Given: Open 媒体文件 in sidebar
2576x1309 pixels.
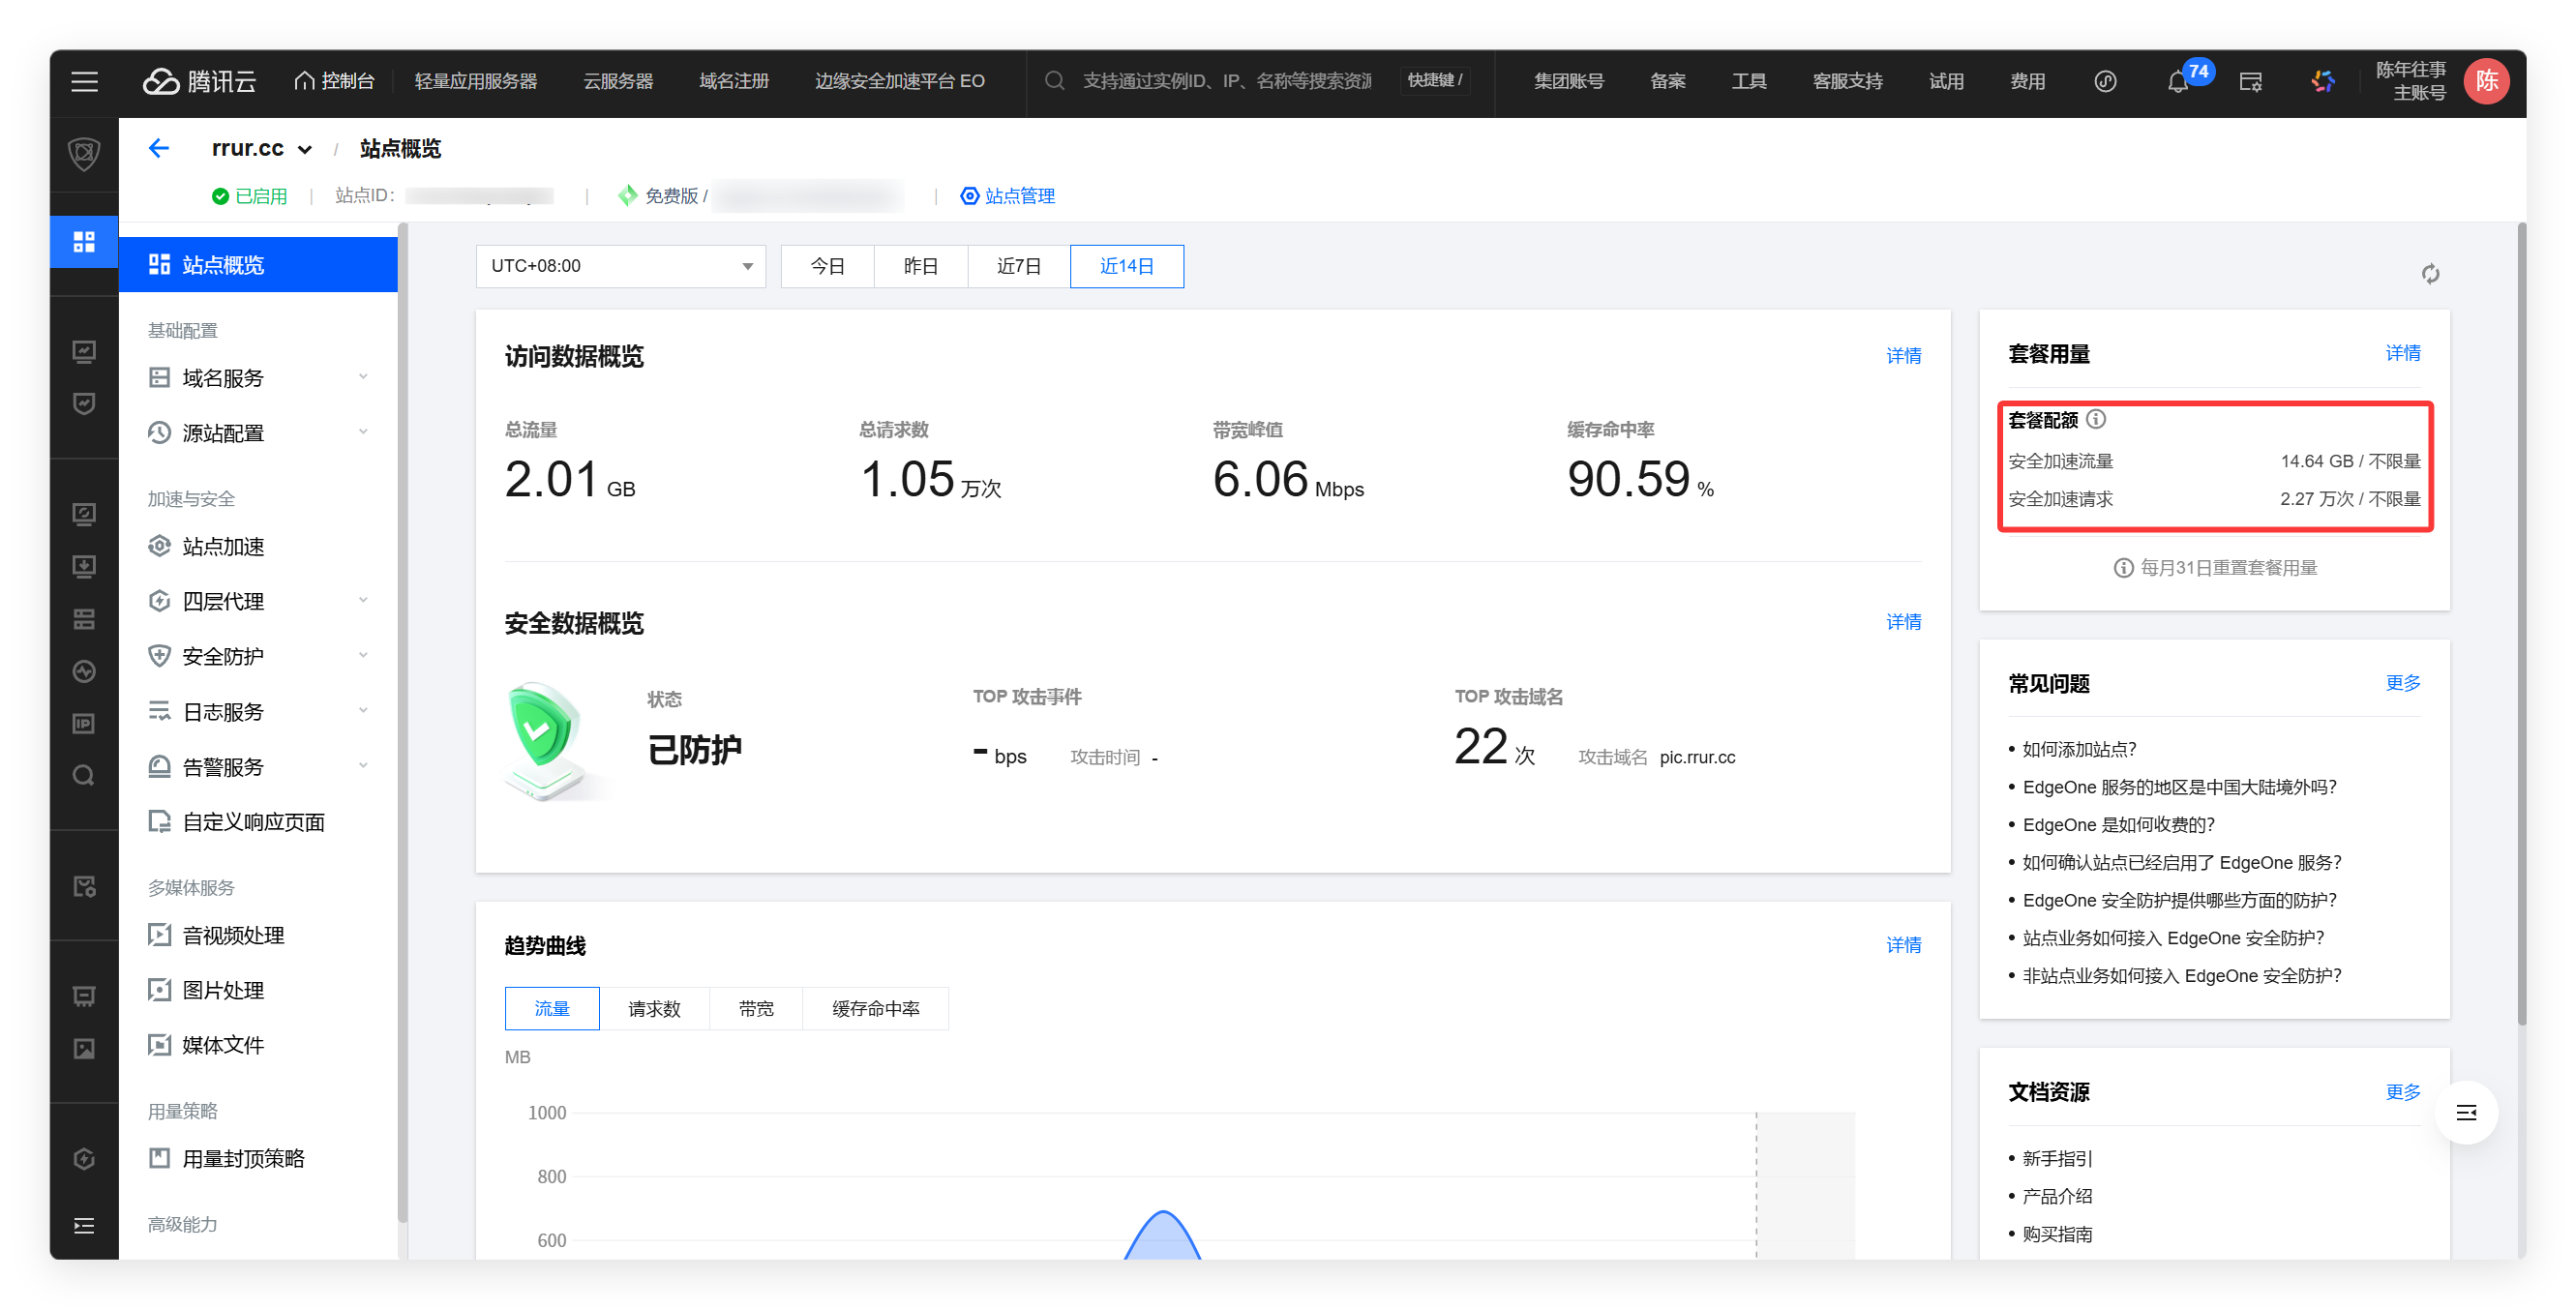Looking at the screenshot, I should (258, 1045).
